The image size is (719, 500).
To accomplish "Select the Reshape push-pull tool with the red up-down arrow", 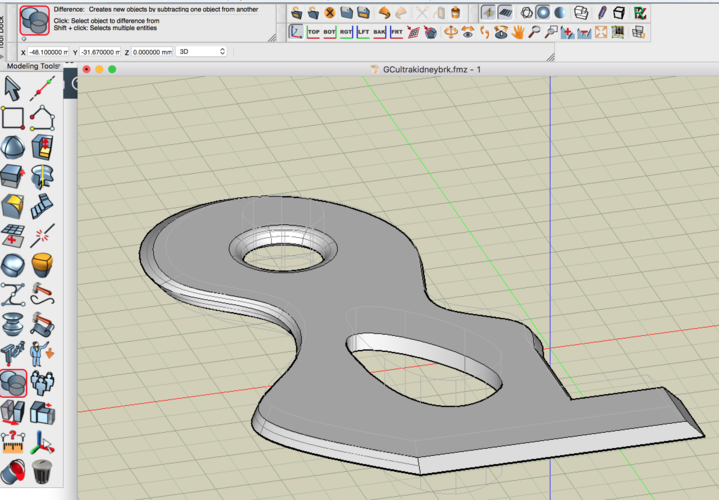I will [x=42, y=148].
